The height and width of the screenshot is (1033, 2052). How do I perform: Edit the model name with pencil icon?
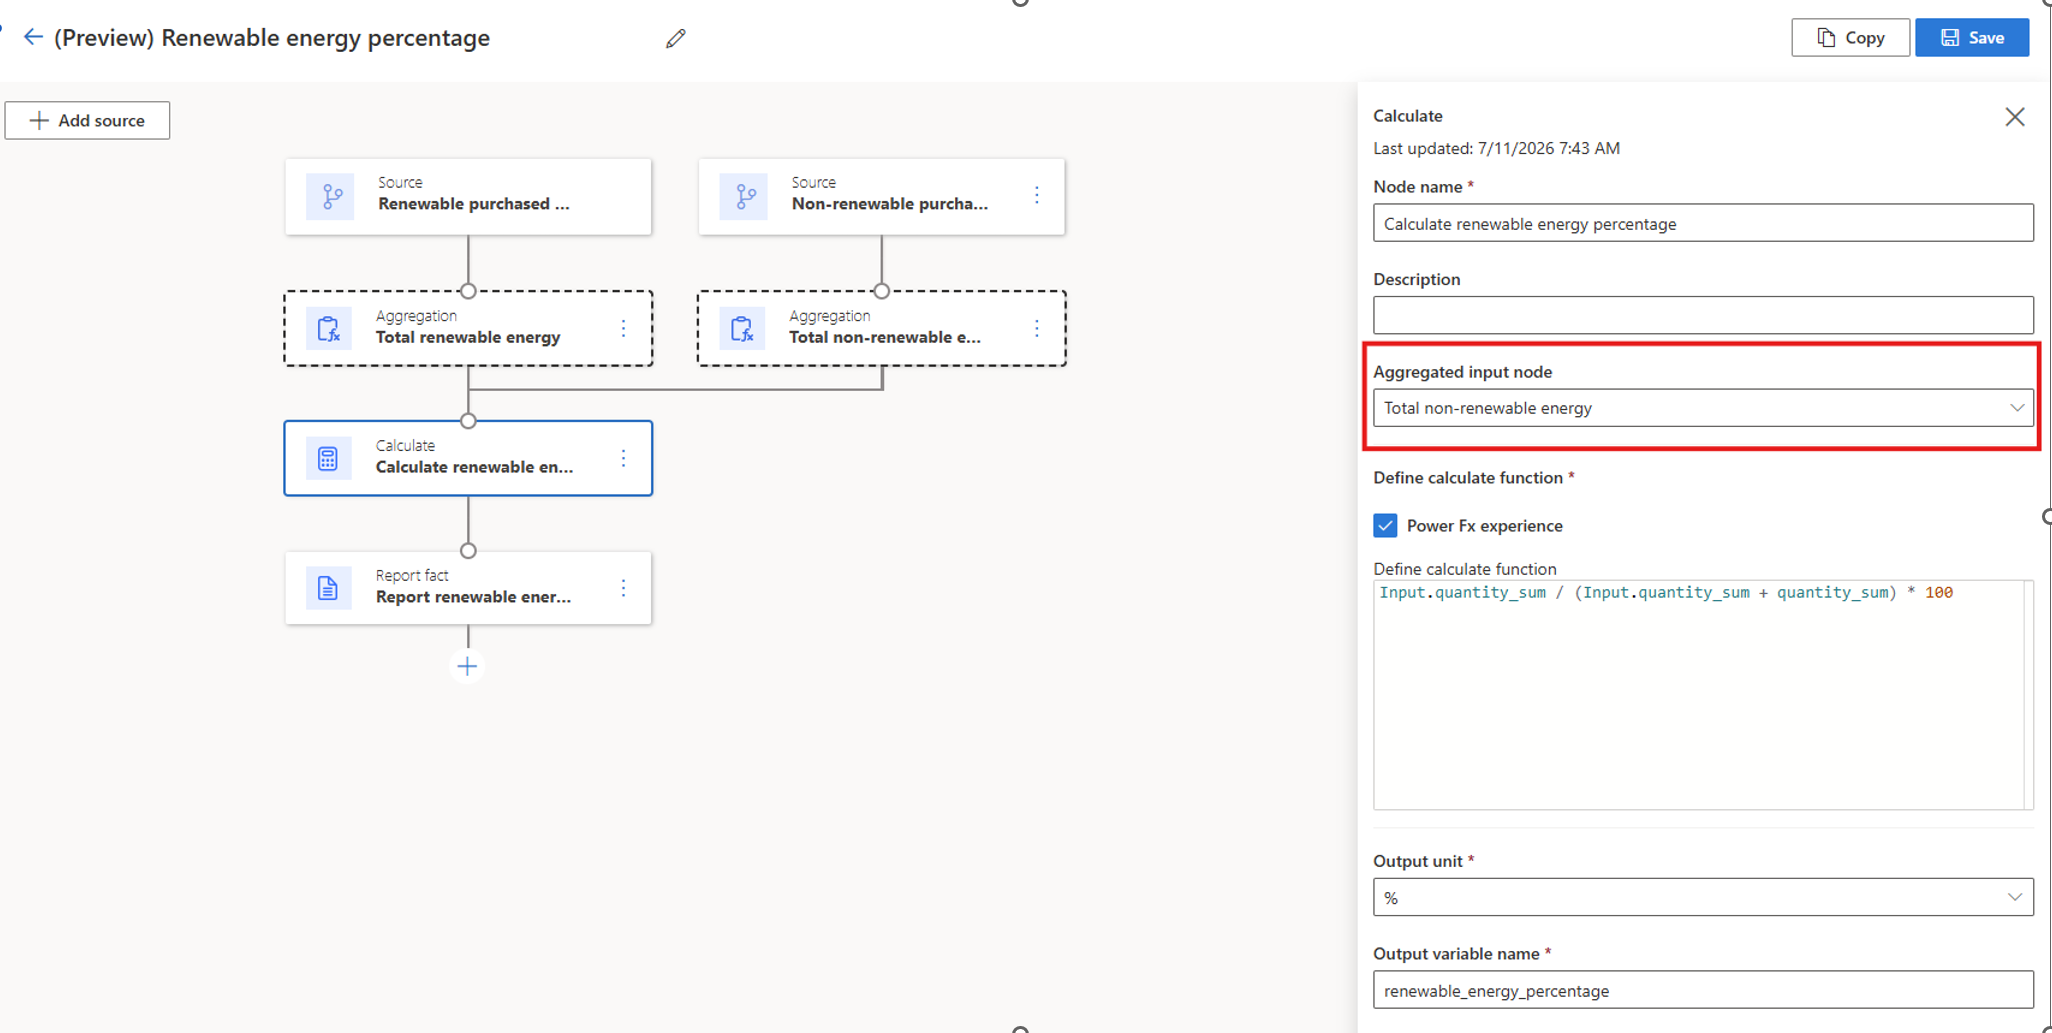pos(676,38)
